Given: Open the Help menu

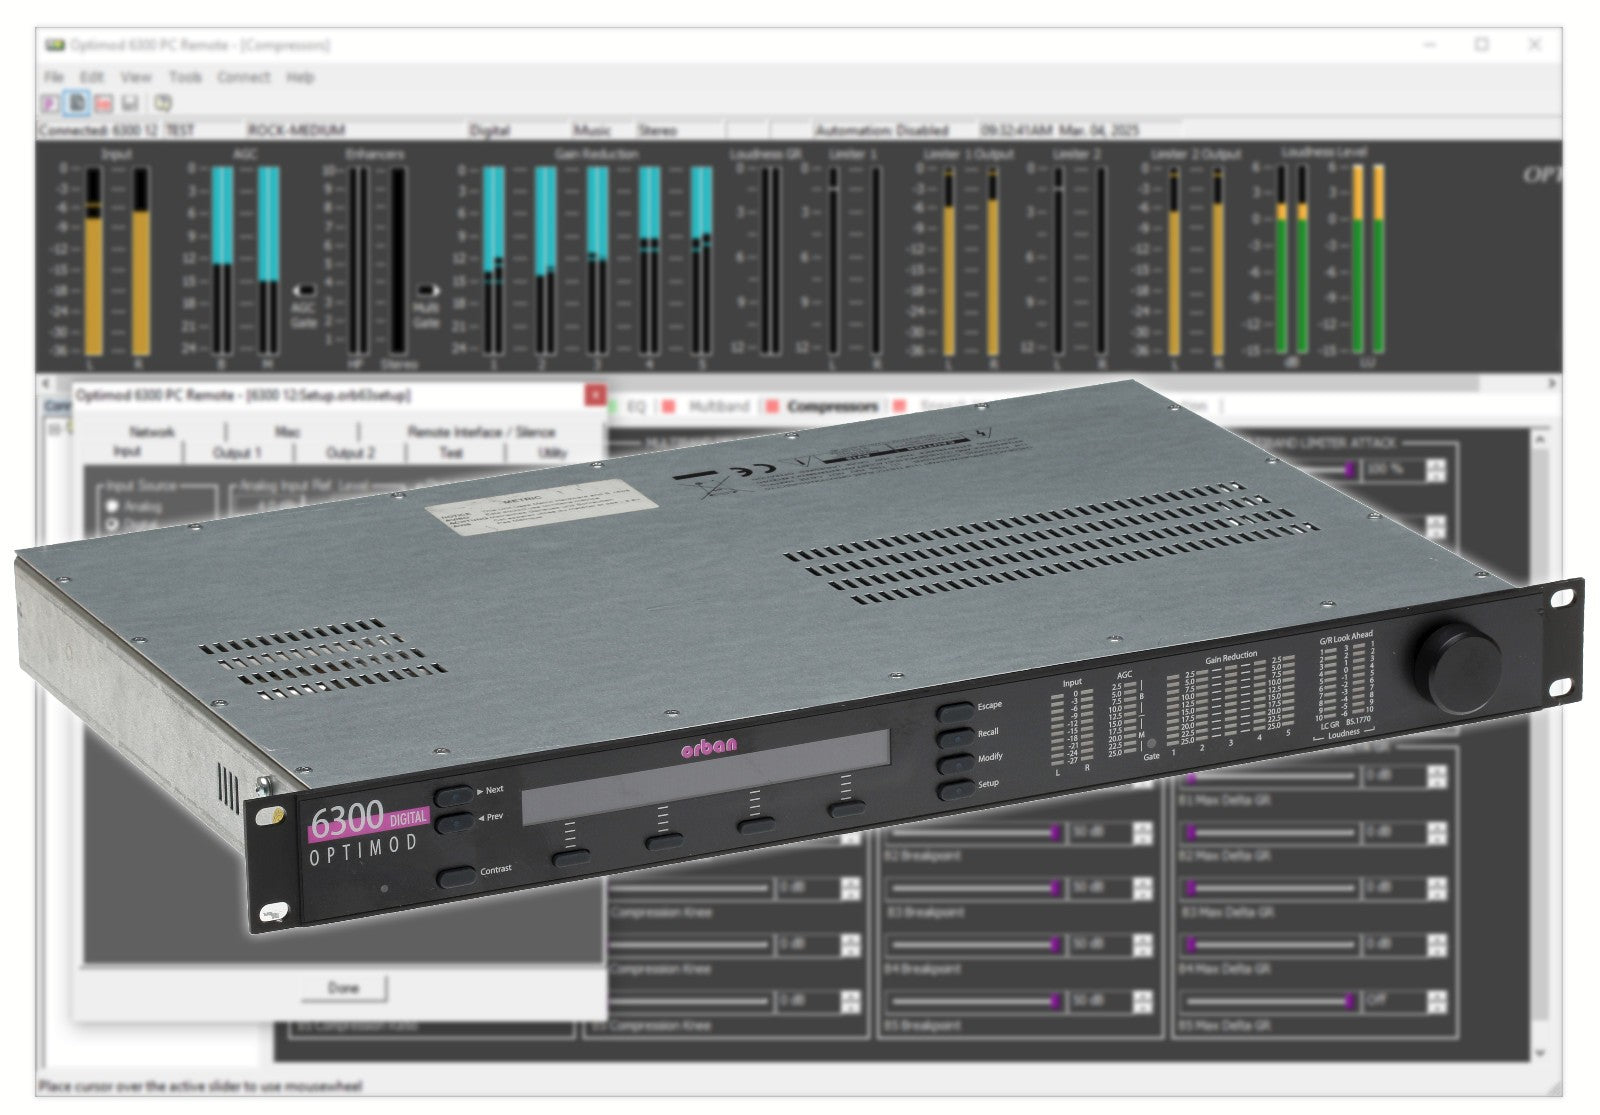Looking at the screenshot, I should coord(300,77).
